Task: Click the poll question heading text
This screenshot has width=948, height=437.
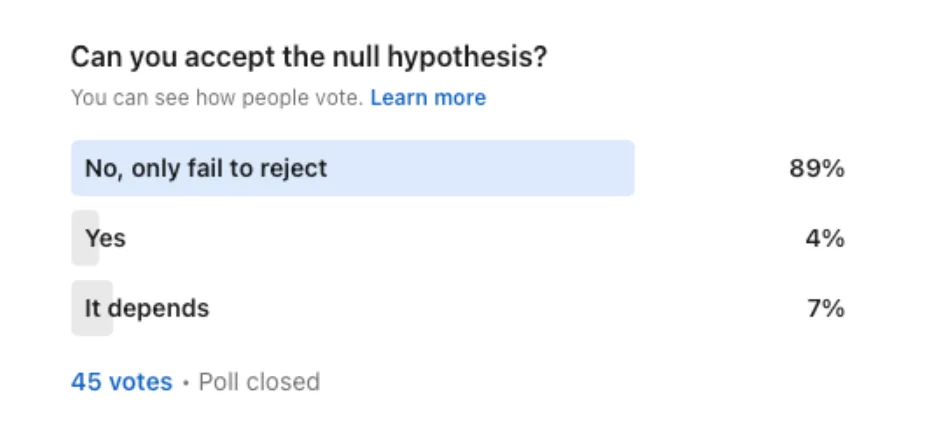Action: tap(309, 58)
